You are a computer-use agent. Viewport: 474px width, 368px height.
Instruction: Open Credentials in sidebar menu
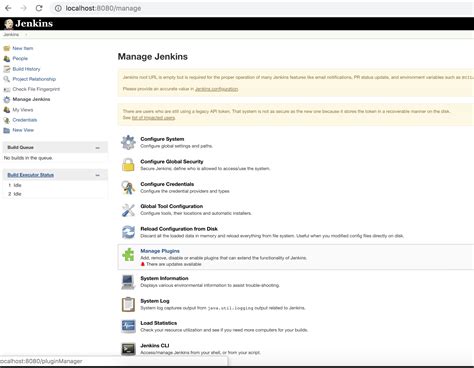(x=25, y=120)
